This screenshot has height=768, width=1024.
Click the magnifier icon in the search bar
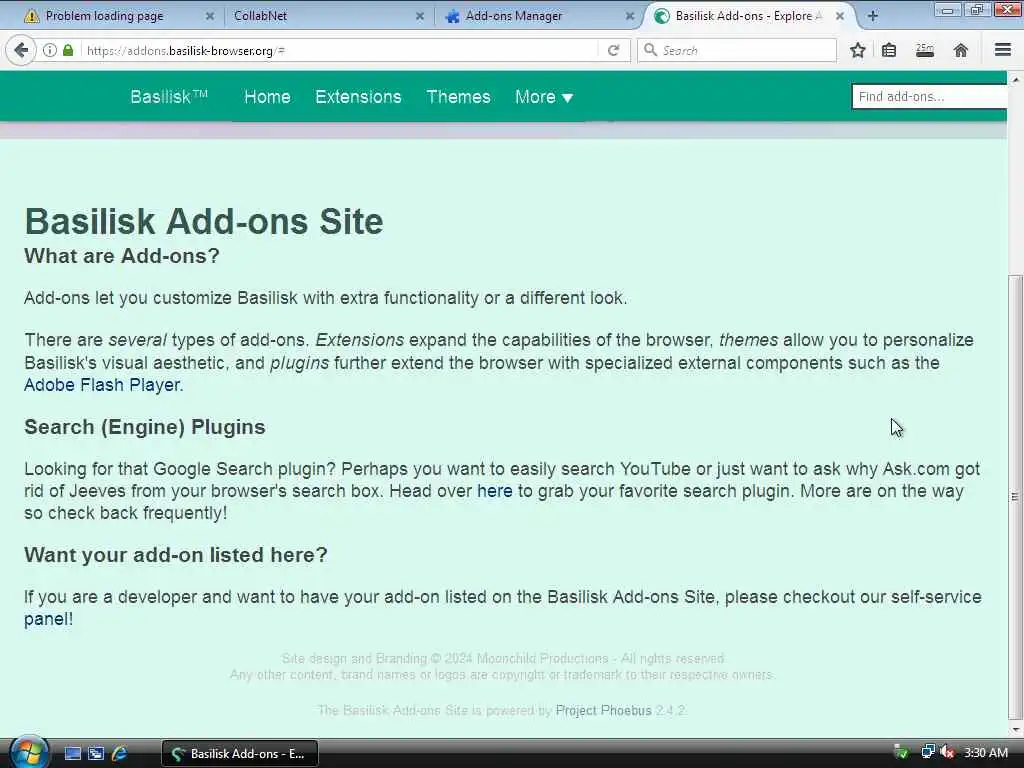(650, 50)
